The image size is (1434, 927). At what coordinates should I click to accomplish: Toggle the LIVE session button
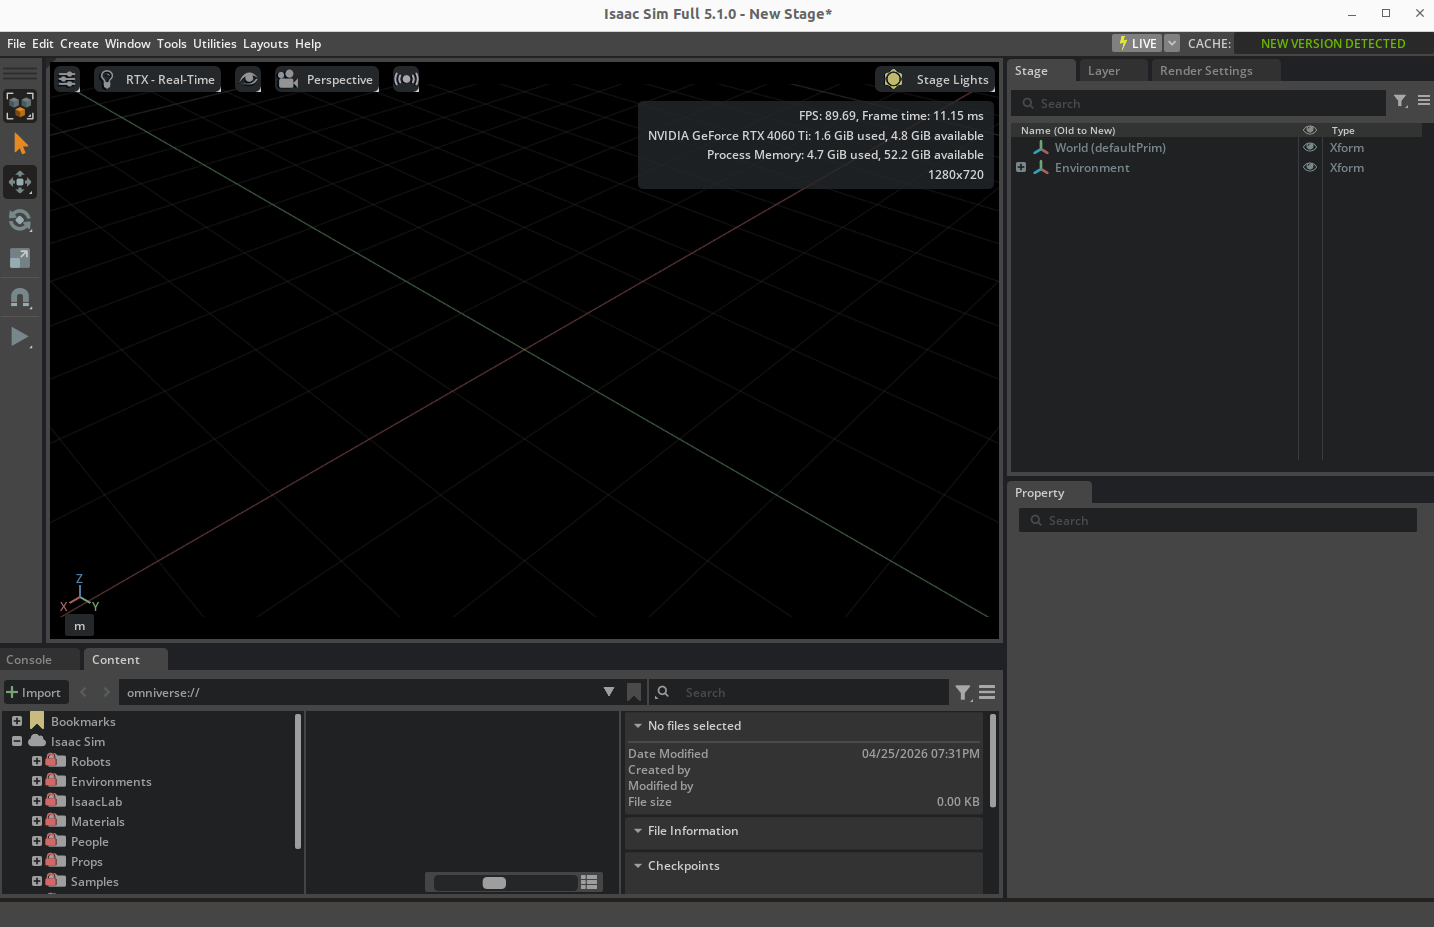(x=1137, y=43)
